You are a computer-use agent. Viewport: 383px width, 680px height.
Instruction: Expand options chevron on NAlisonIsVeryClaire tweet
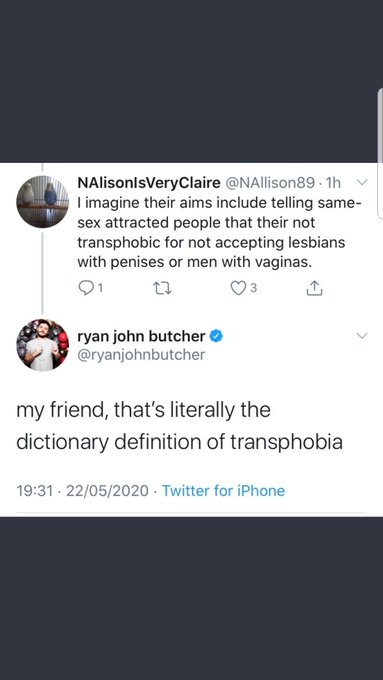click(361, 183)
